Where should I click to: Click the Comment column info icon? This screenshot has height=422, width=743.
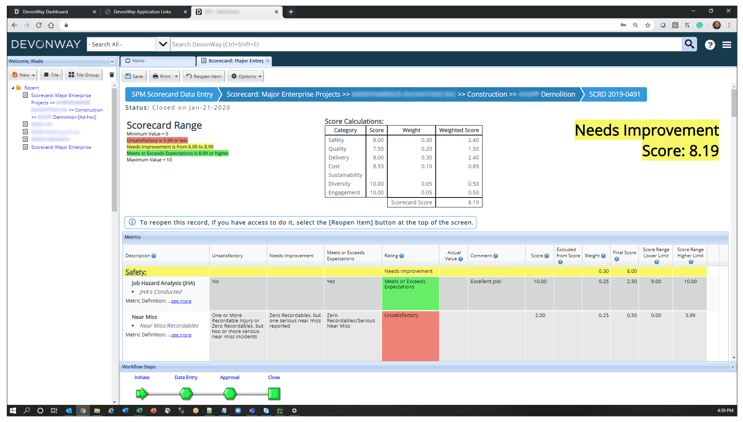pyautogui.click(x=496, y=256)
